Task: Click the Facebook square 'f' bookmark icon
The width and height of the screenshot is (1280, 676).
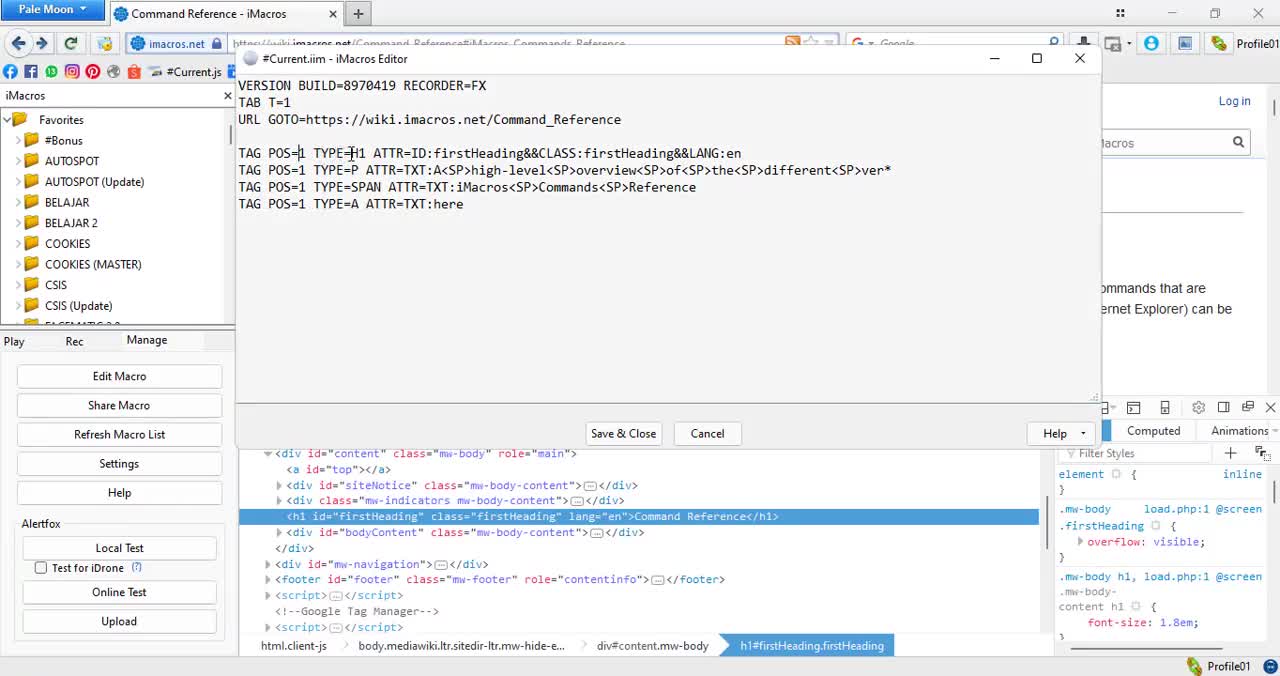Action: coord(31,72)
